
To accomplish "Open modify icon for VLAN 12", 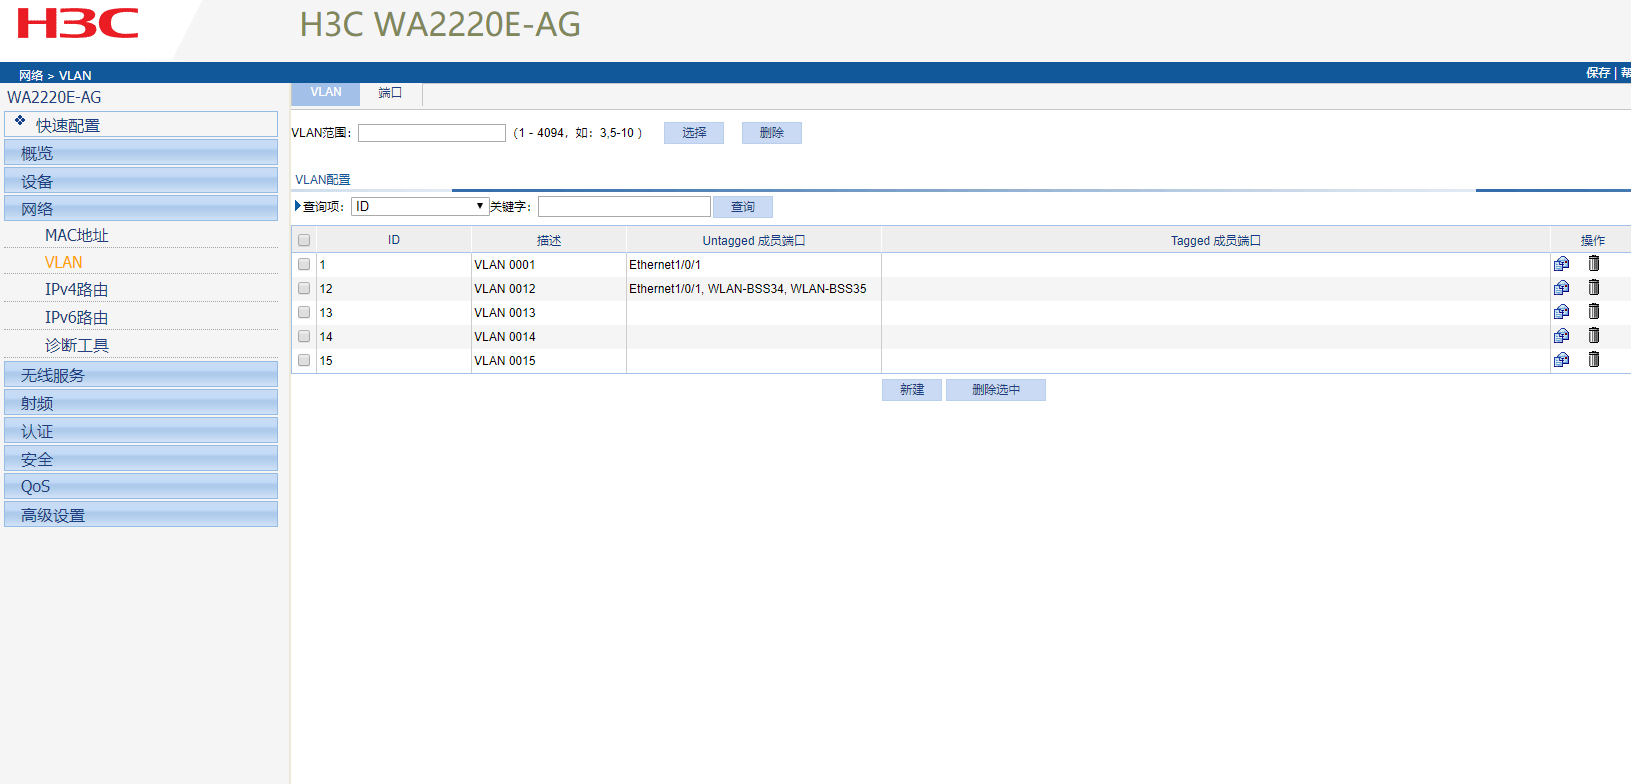I will point(1561,288).
